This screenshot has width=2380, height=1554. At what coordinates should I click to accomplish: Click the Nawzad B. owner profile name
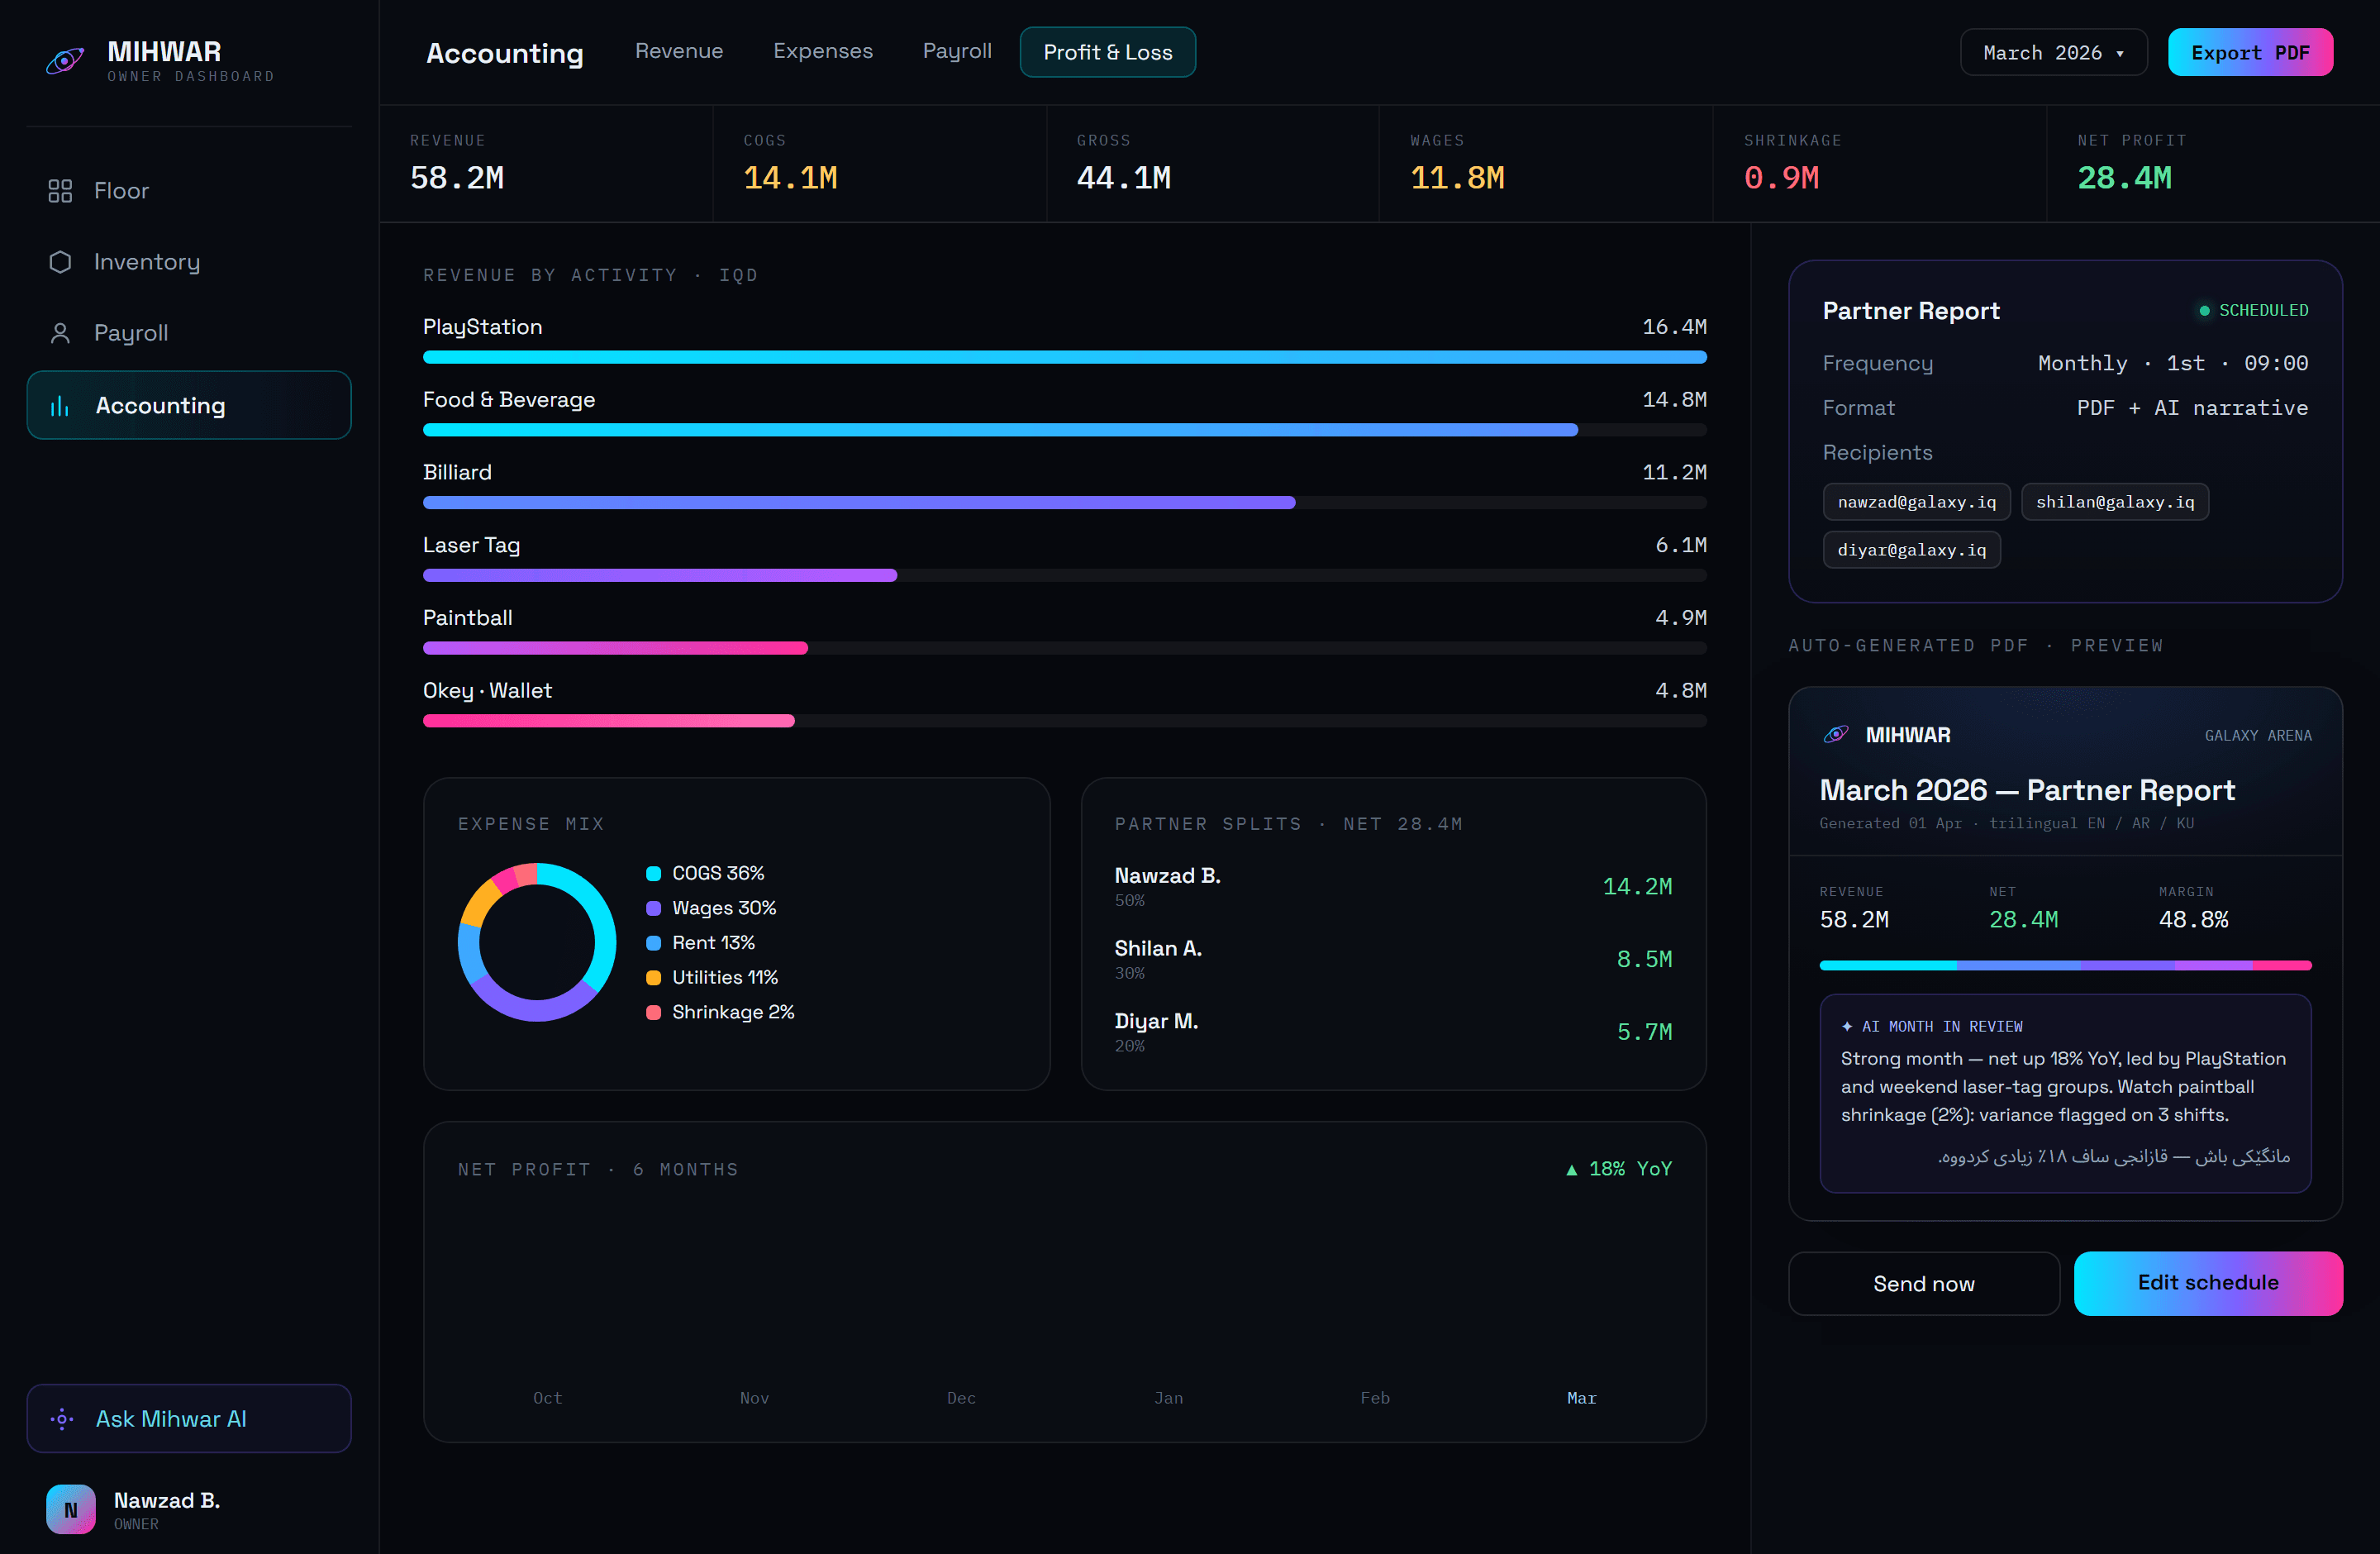click(x=167, y=1500)
